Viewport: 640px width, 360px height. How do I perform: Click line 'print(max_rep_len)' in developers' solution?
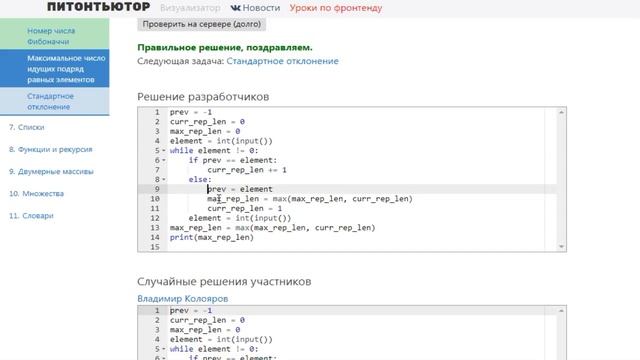[212, 237]
